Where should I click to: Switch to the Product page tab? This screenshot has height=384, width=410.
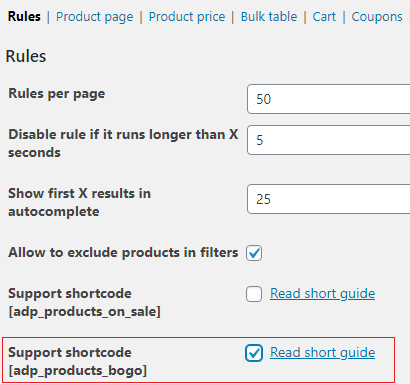tap(95, 17)
